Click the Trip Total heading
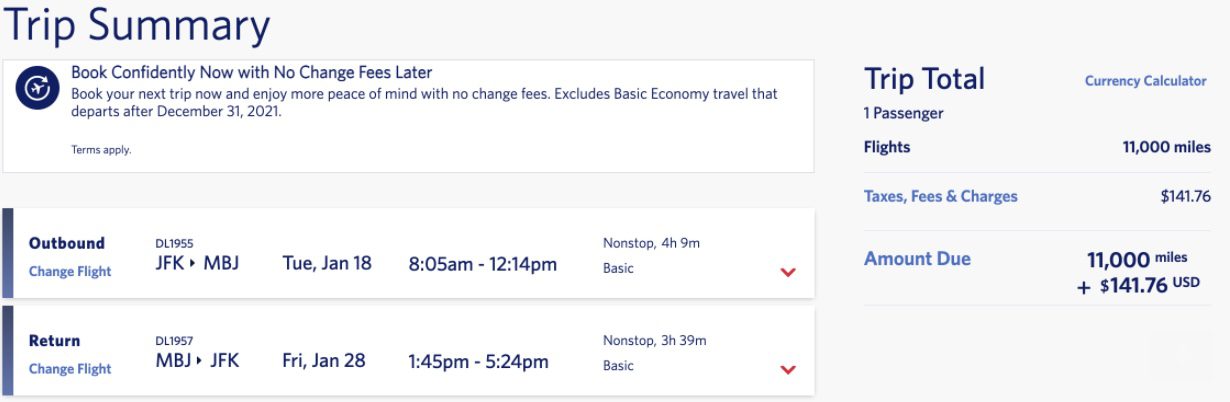Viewport: 1230px width, 402px height. pos(925,79)
